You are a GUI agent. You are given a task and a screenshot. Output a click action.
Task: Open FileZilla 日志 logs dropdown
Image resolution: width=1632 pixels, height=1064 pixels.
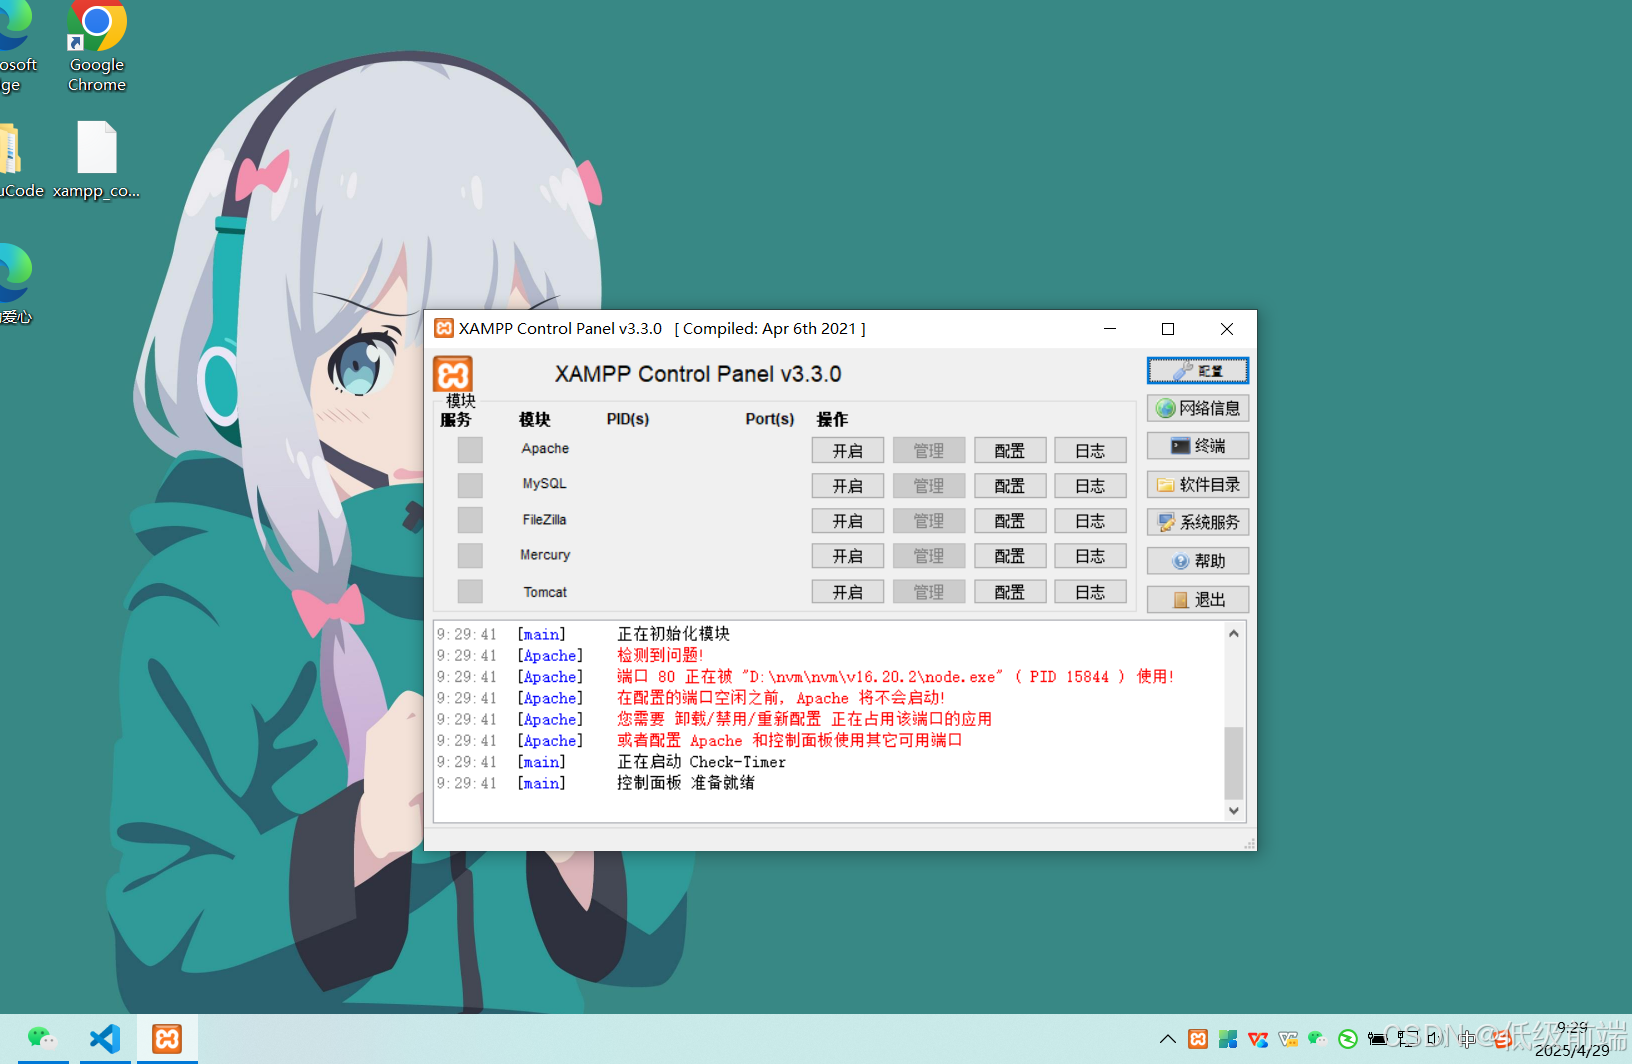(x=1090, y=521)
